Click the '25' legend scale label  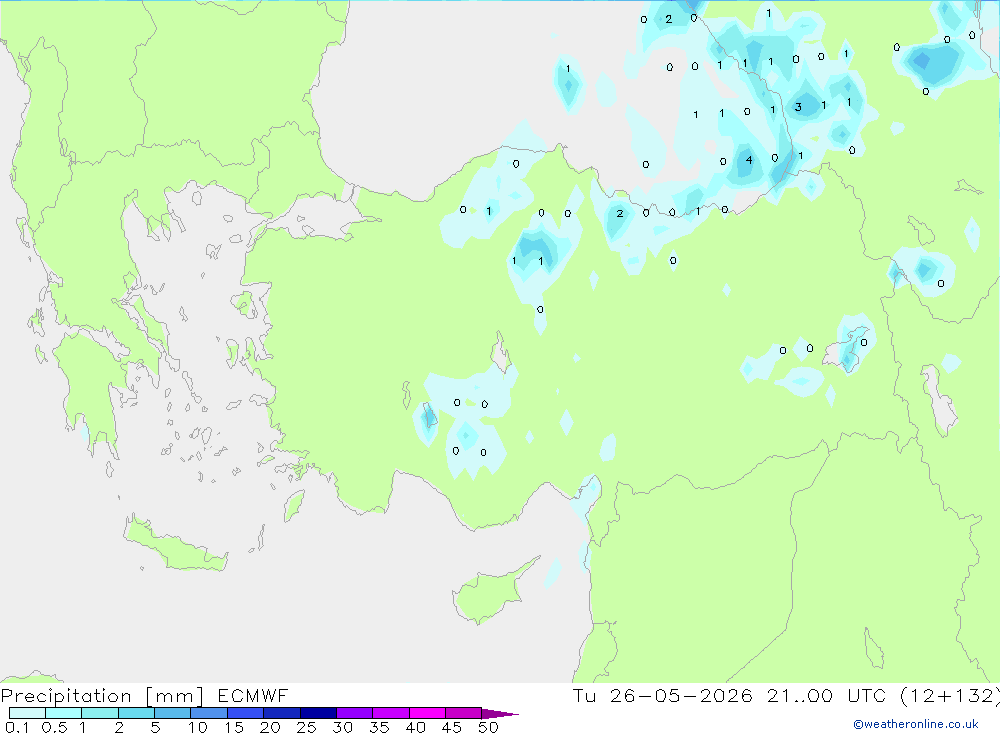pyautogui.click(x=306, y=727)
